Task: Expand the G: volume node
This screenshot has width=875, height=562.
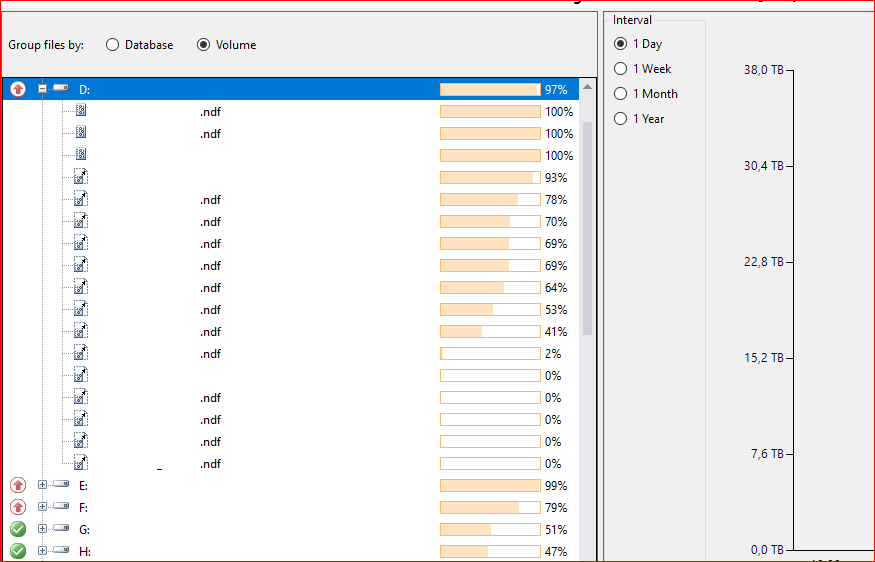Action: coord(43,529)
